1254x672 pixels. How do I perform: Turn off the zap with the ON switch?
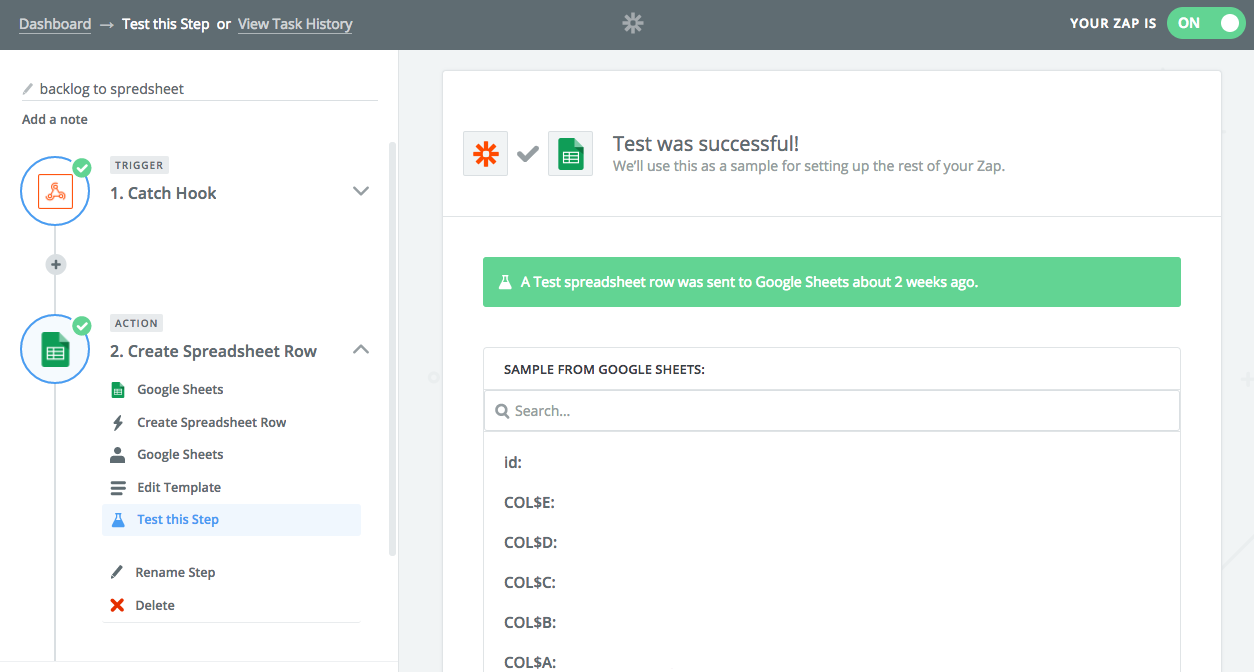1206,22
